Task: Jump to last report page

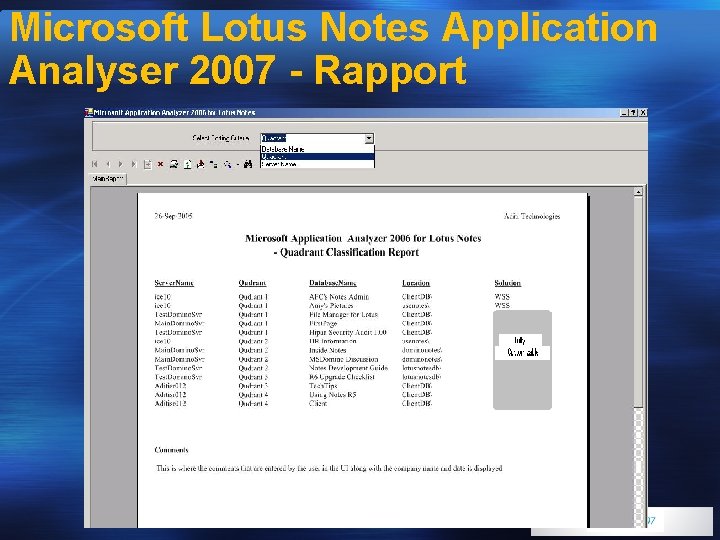Action: 134,164
